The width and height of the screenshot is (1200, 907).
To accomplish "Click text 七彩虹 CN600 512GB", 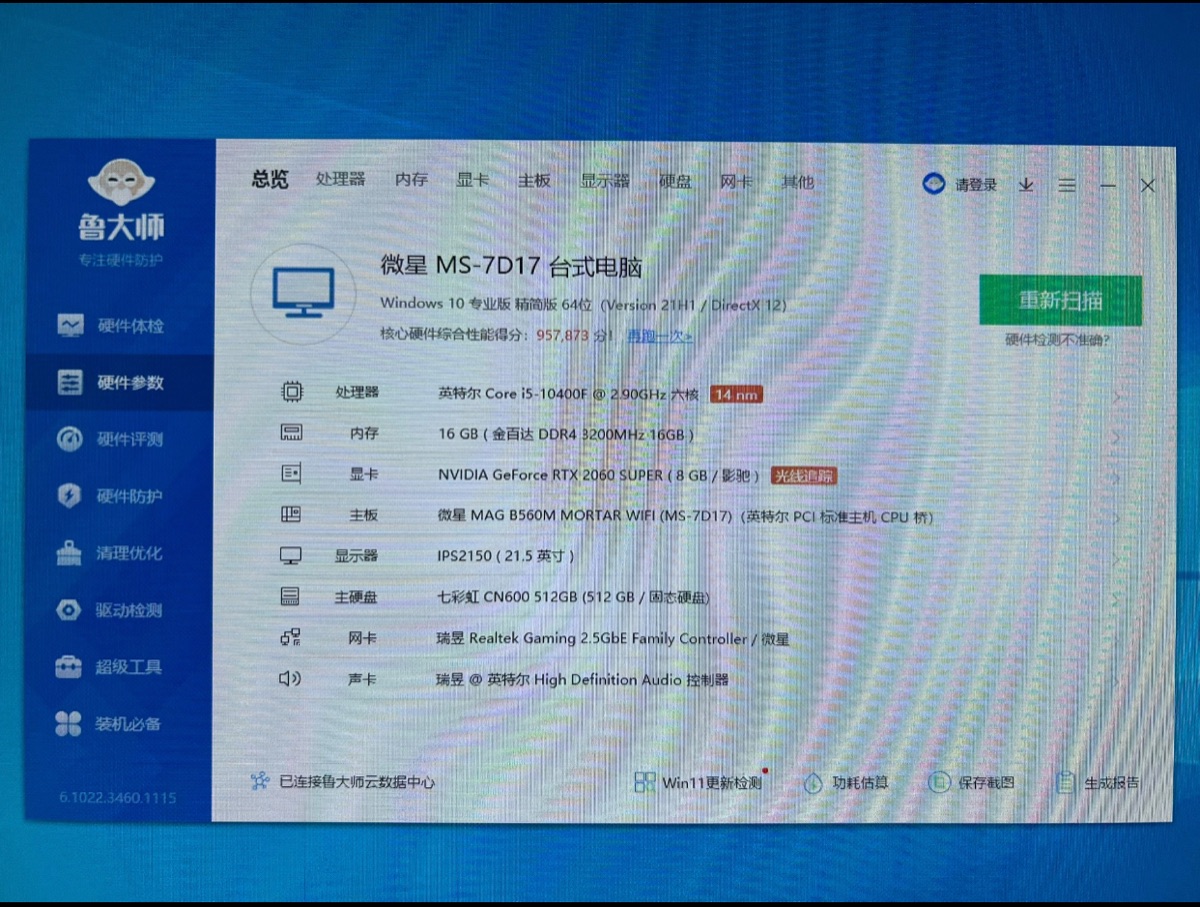I will pos(508,598).
